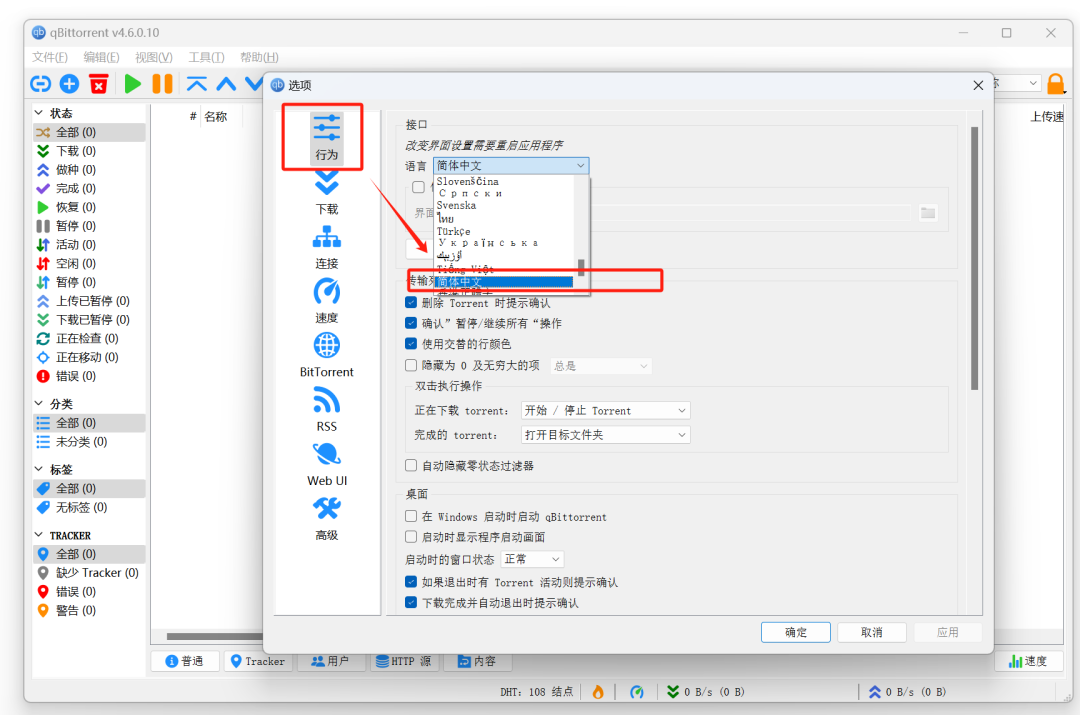Viewport: 1080px width, 715px height.
Task: Click the move up queue icon
Action: [x=227, y=84]
